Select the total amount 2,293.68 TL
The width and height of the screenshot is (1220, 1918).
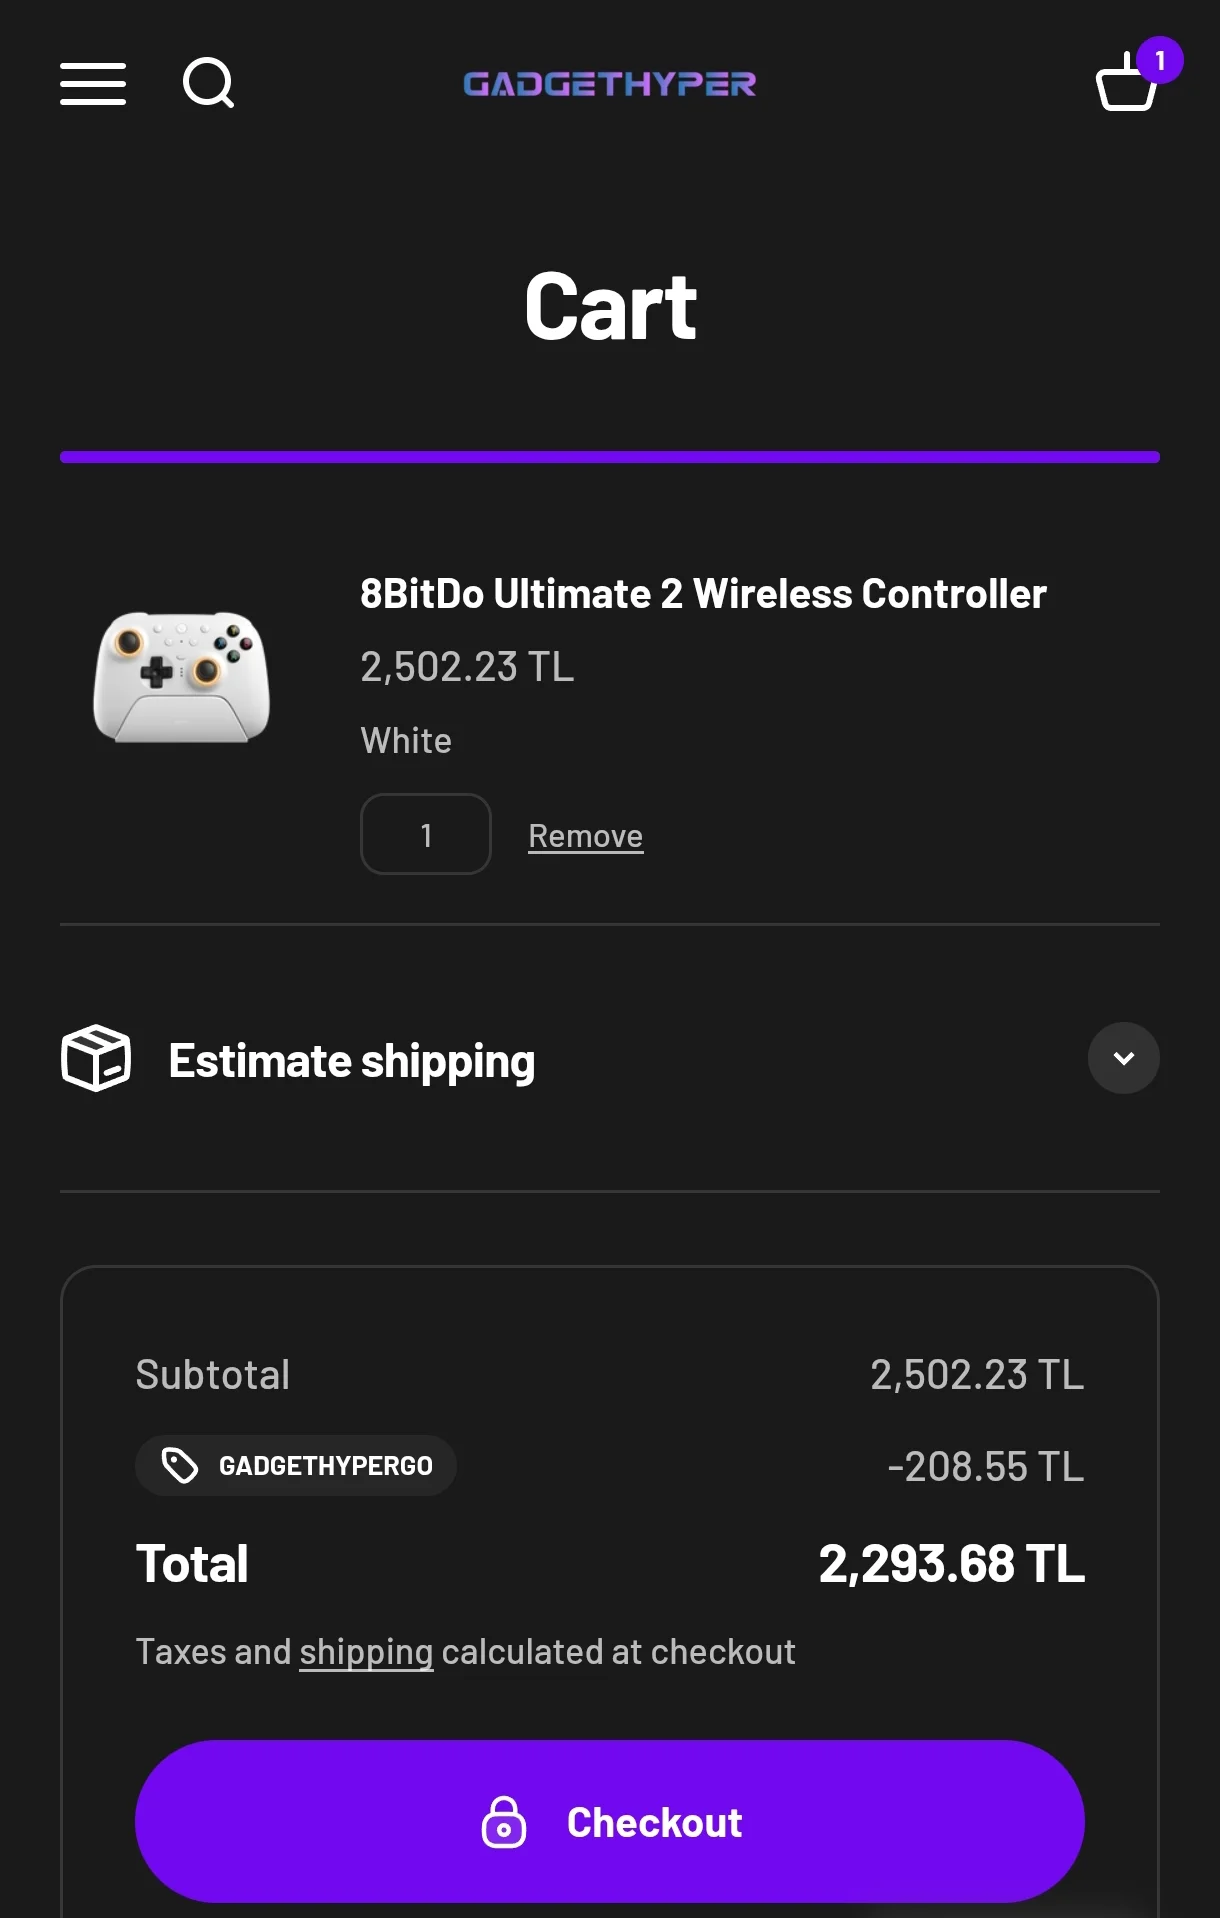[951, 1564]
